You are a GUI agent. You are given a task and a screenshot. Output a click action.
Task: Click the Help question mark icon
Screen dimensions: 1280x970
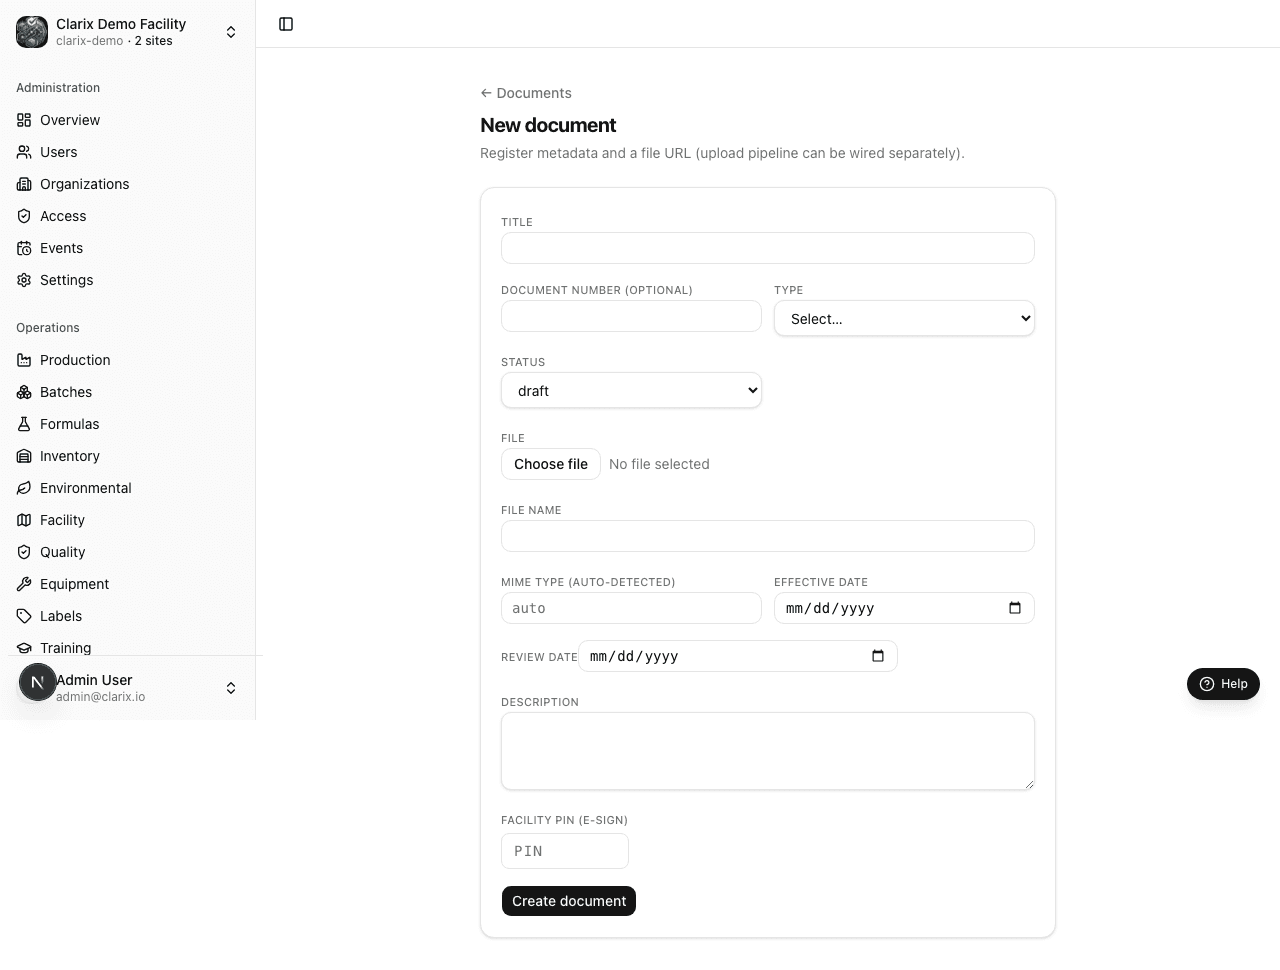click(1207, 684)
